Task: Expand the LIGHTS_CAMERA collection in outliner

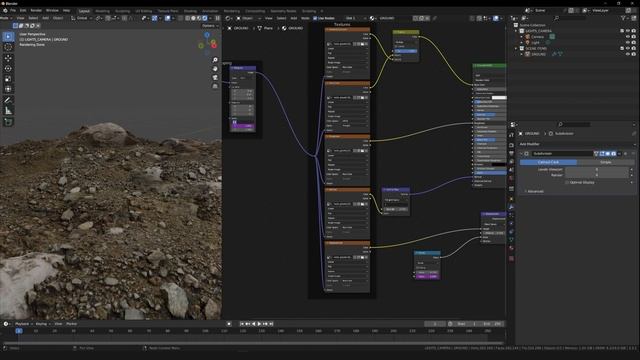Action: [516, 31]
